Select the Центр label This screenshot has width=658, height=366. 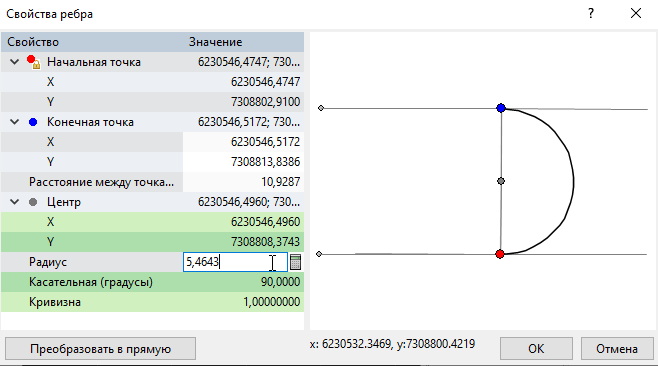point(64,202)
